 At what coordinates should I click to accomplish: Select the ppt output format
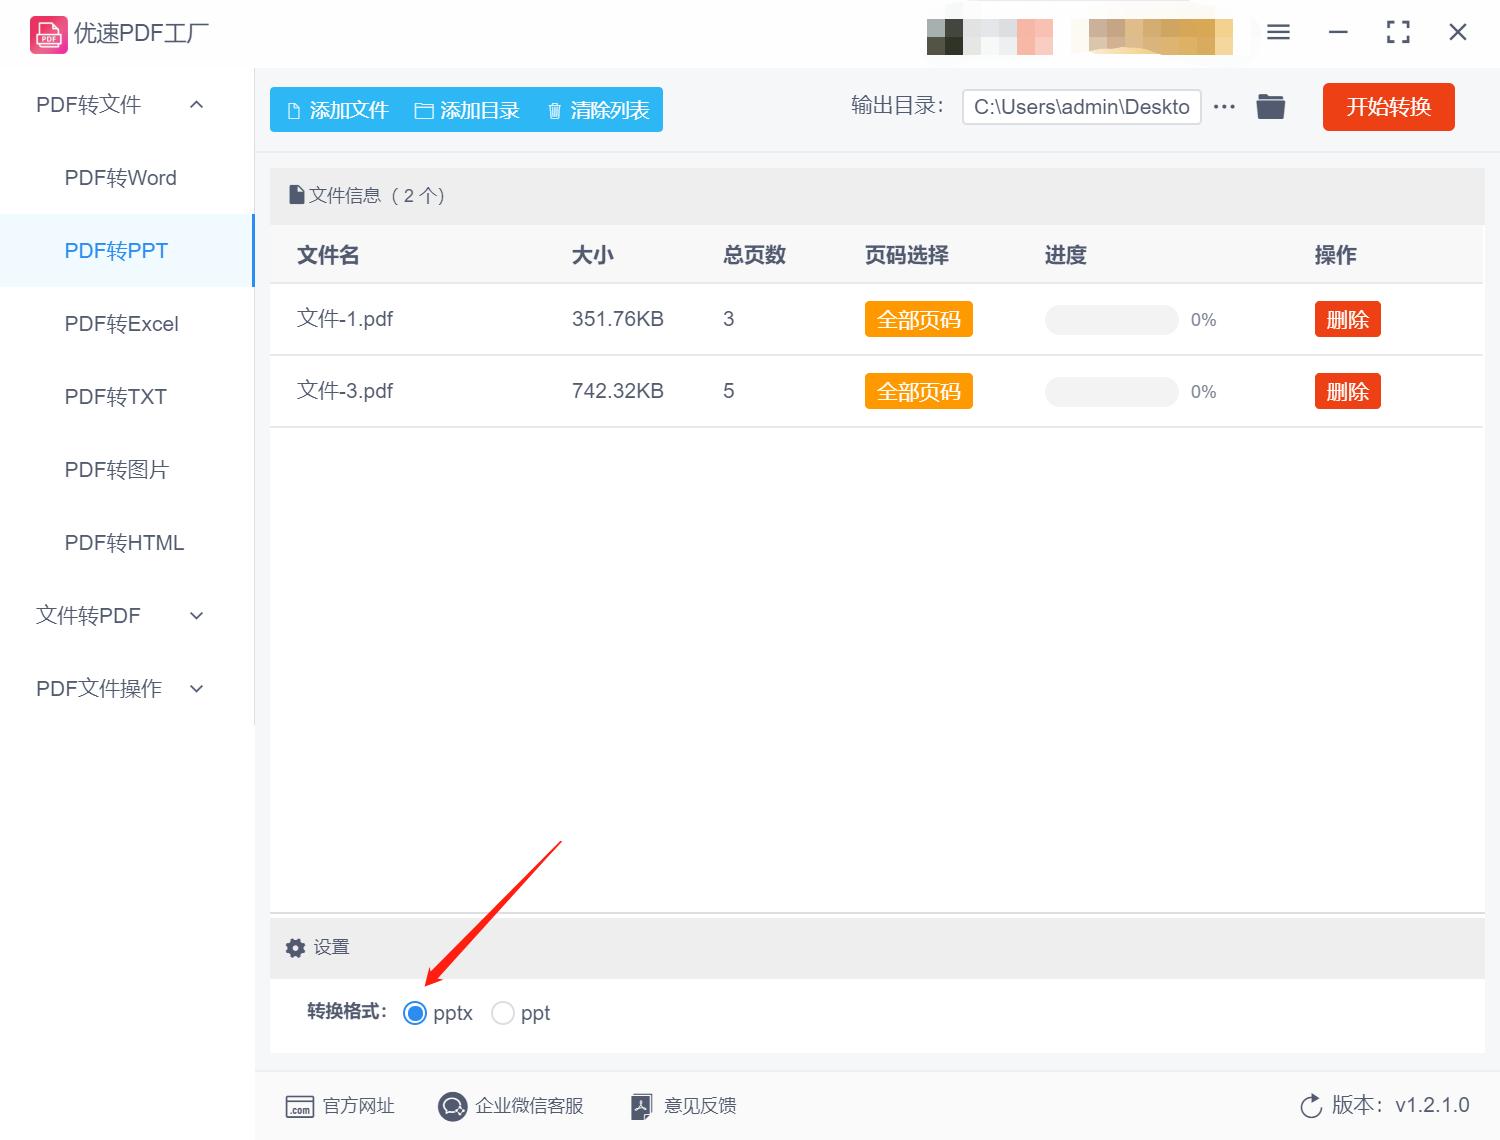(x=503, y=1013)
